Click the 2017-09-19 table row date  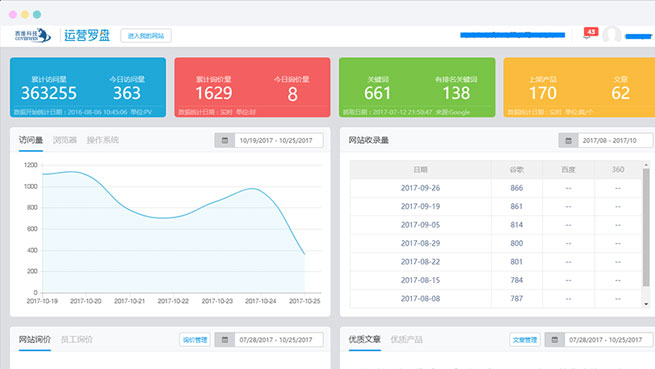(x=420, y=206)
